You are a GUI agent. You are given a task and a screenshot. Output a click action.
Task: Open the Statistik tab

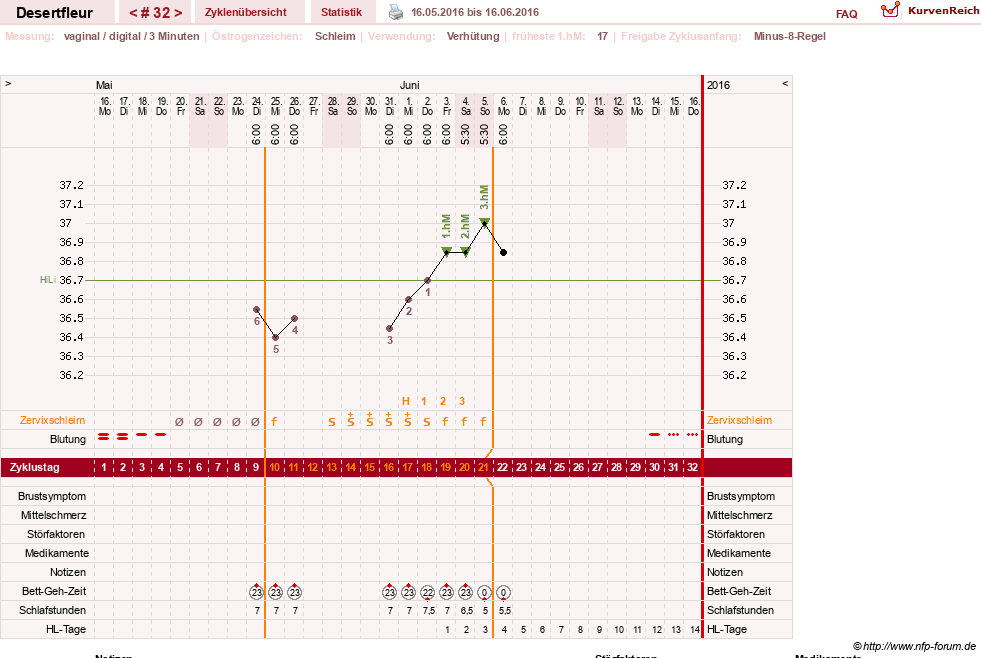pos(341,12)
